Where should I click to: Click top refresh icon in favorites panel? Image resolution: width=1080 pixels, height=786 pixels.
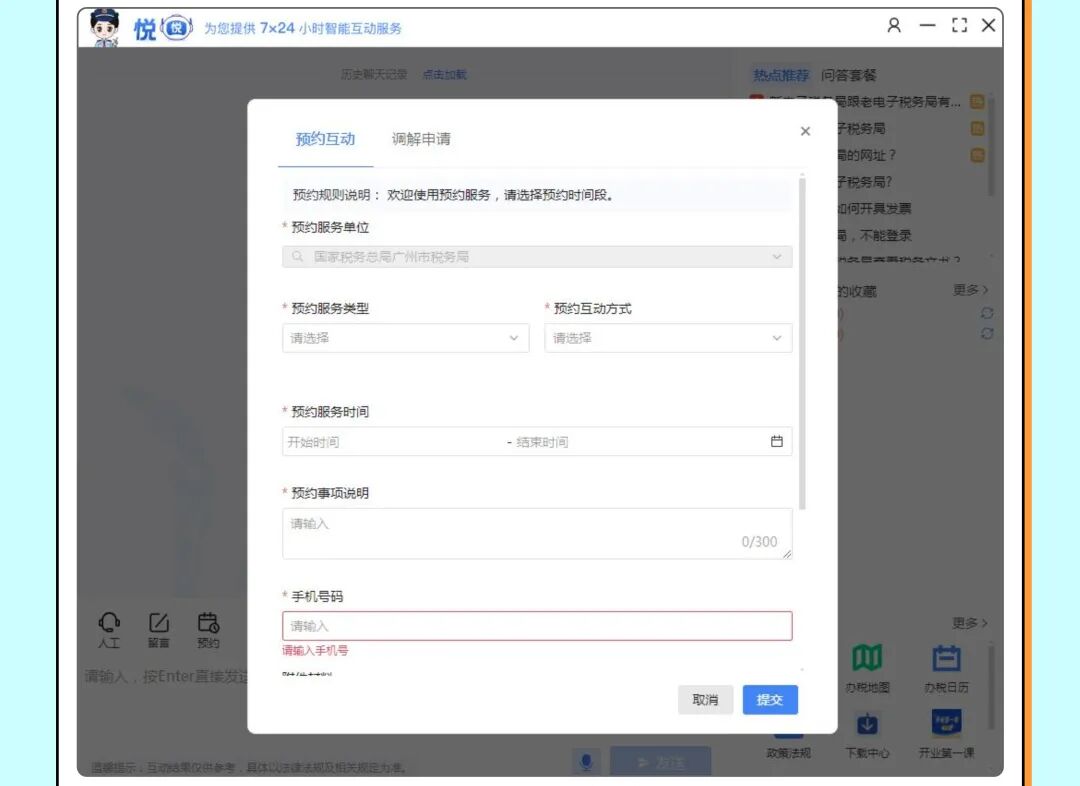pyautogui.click(x=987, y=313)
